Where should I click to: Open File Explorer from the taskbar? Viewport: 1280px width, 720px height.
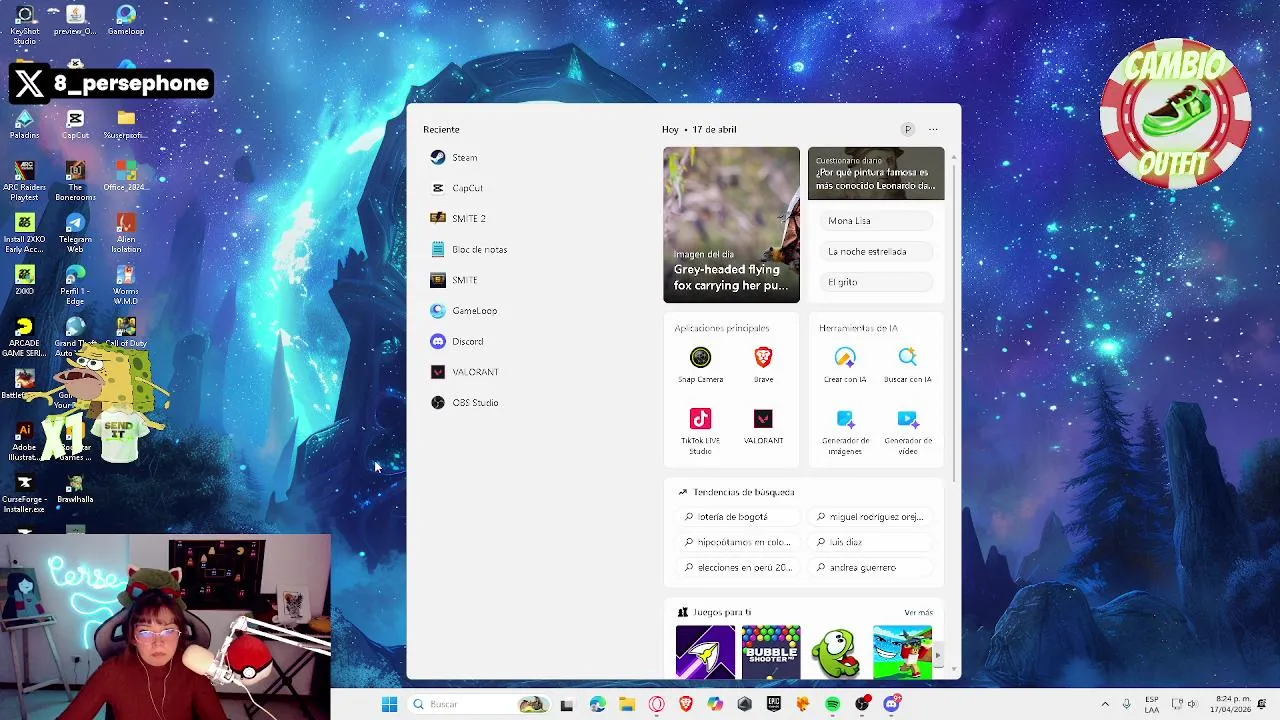626,704
